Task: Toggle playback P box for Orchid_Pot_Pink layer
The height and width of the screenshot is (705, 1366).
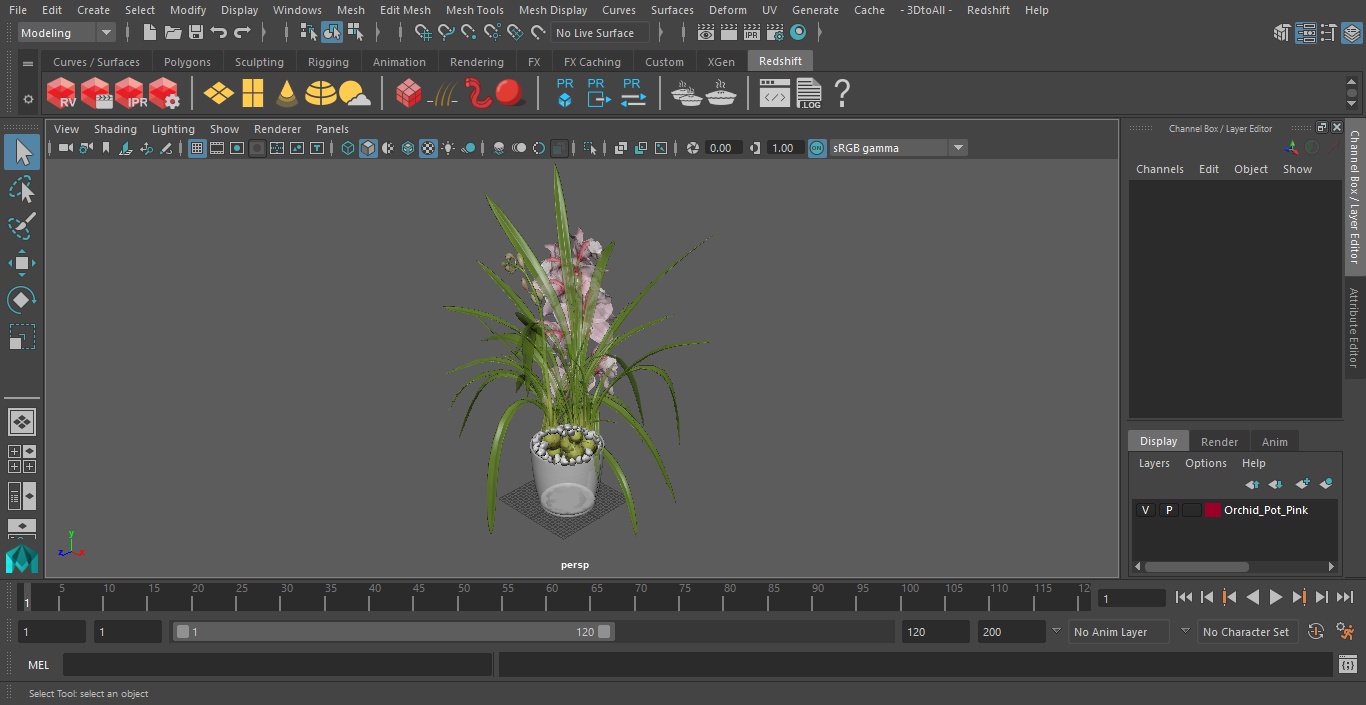Action: [x=1168, y=510]
